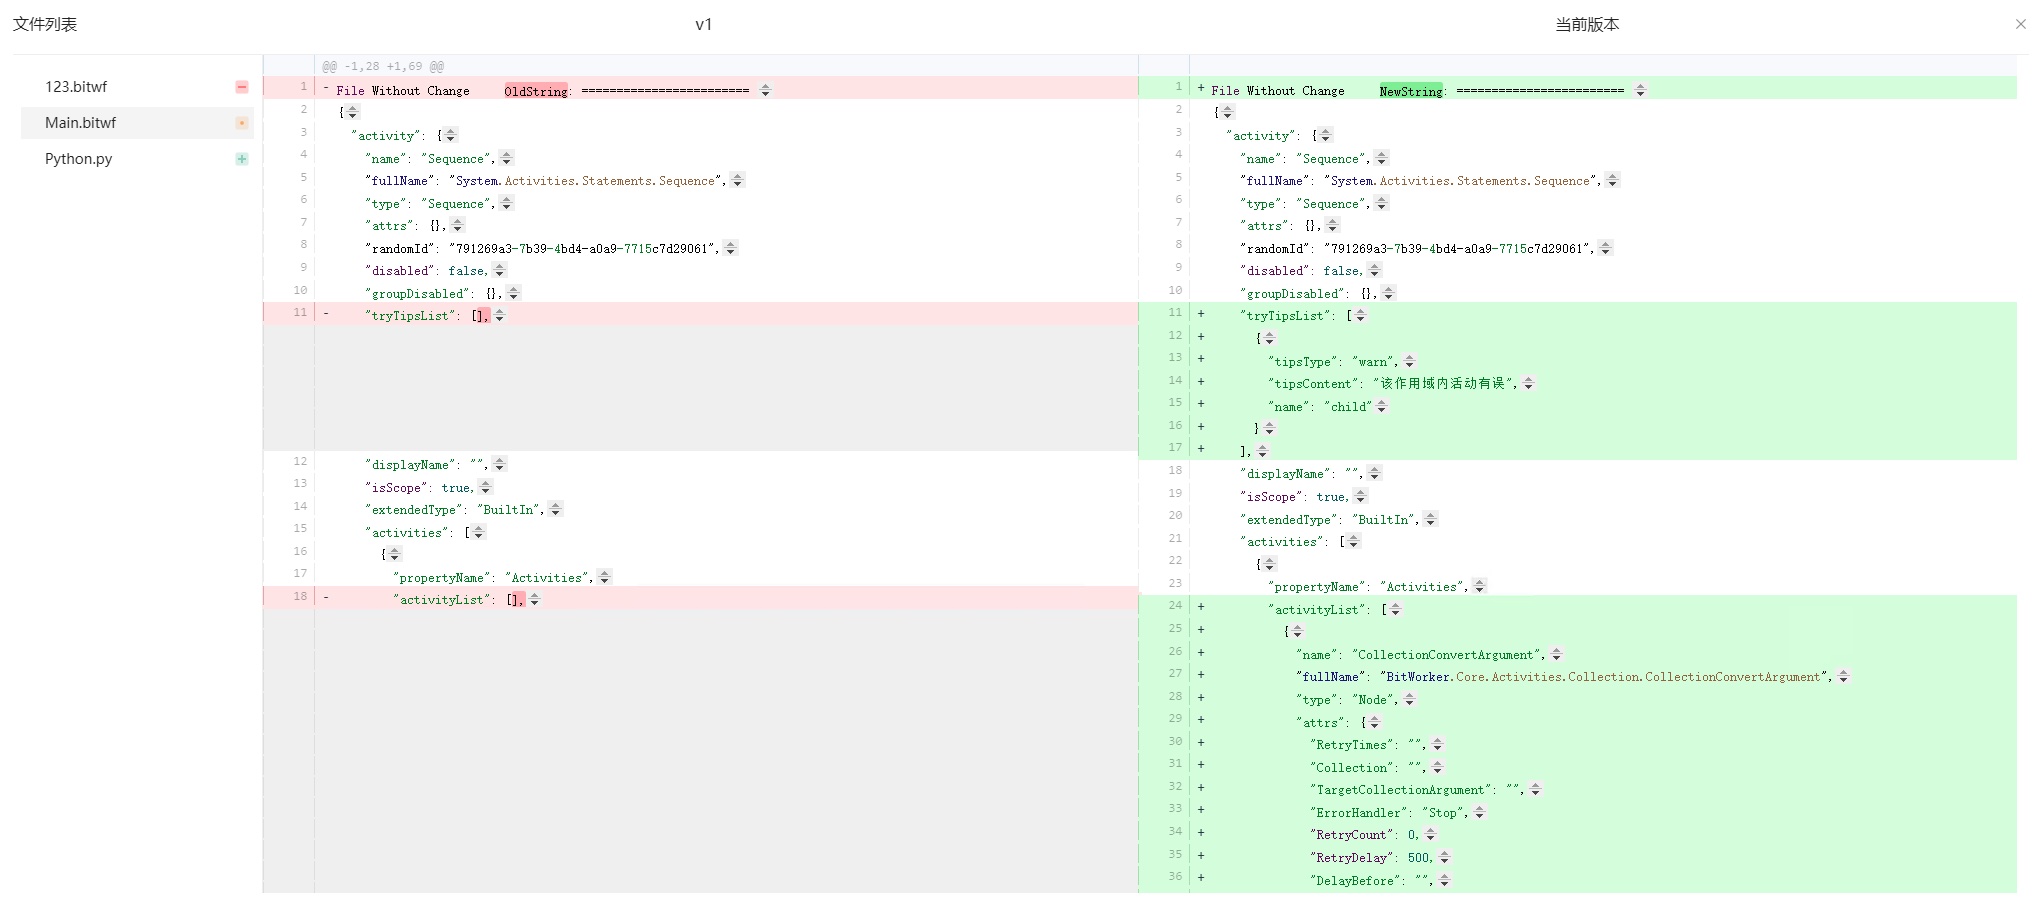Open Main.bitwf from the file list
This screenshot has width=2043, height=910.
[x=80, y=123]
